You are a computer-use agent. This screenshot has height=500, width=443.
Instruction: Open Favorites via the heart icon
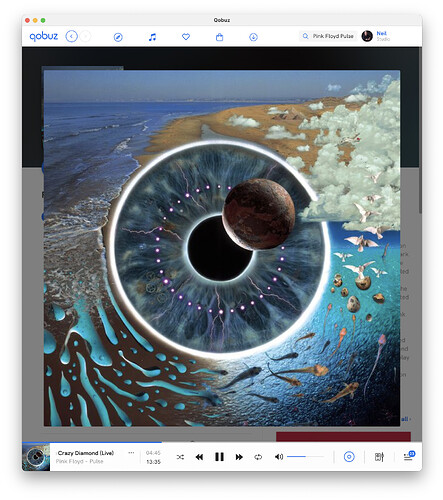(x=186, y=37)
